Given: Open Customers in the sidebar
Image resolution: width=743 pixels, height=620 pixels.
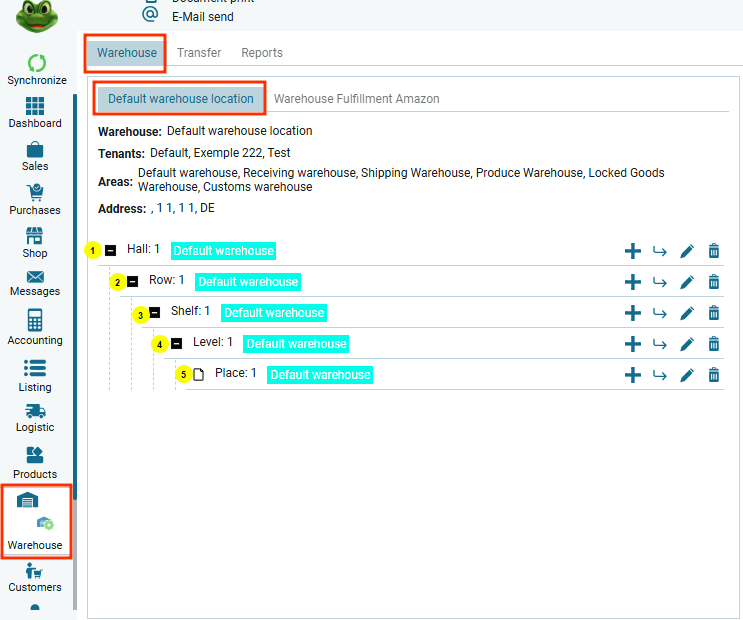Looking at the screenshot, I should point(35,577).
